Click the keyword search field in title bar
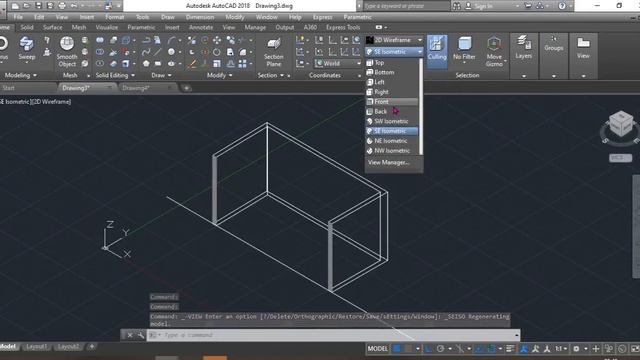Viewport: 640px width, 360px height. point(406,6)
